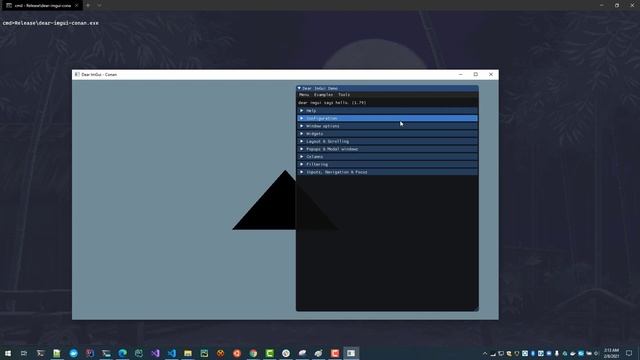Click the cmd command line text in the terminal
This screenshot has height=360, width=640.
click(50, 23)
